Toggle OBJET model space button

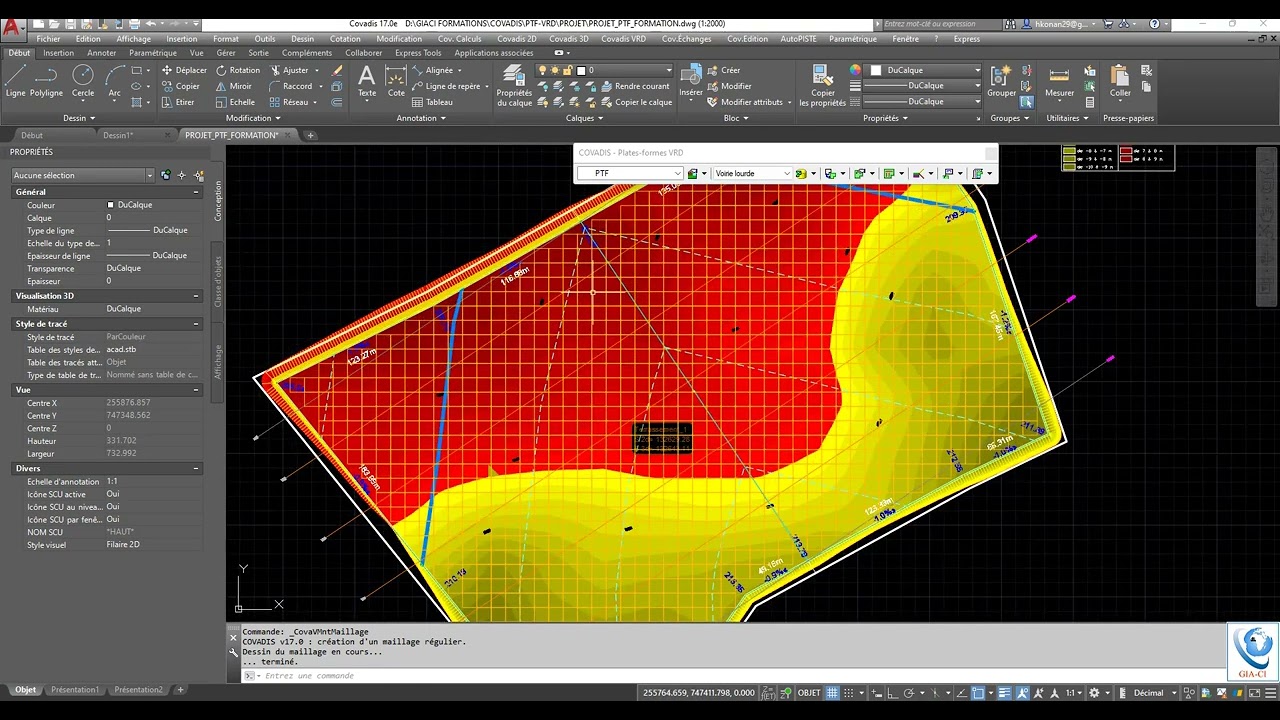(x=808, y=693)
